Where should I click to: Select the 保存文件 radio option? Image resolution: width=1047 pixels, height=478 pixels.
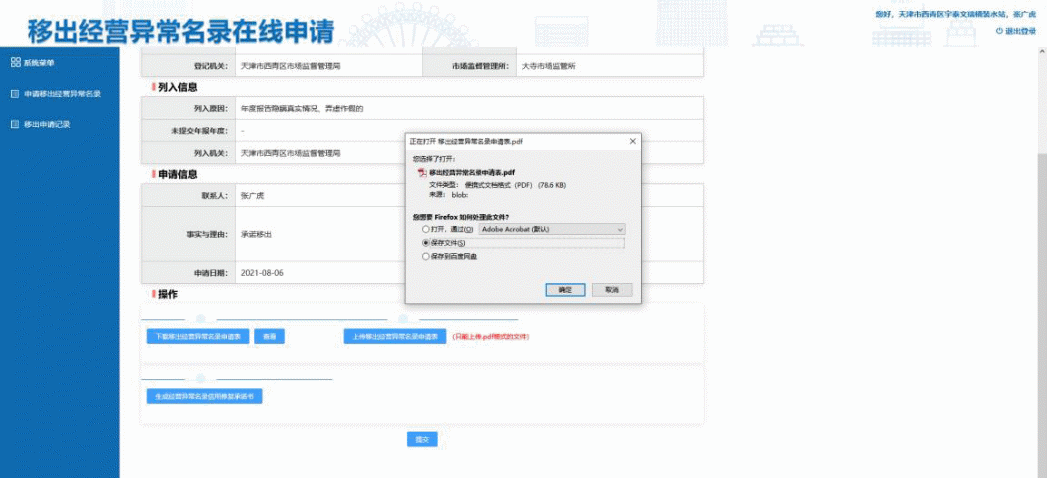coord(426,242)
